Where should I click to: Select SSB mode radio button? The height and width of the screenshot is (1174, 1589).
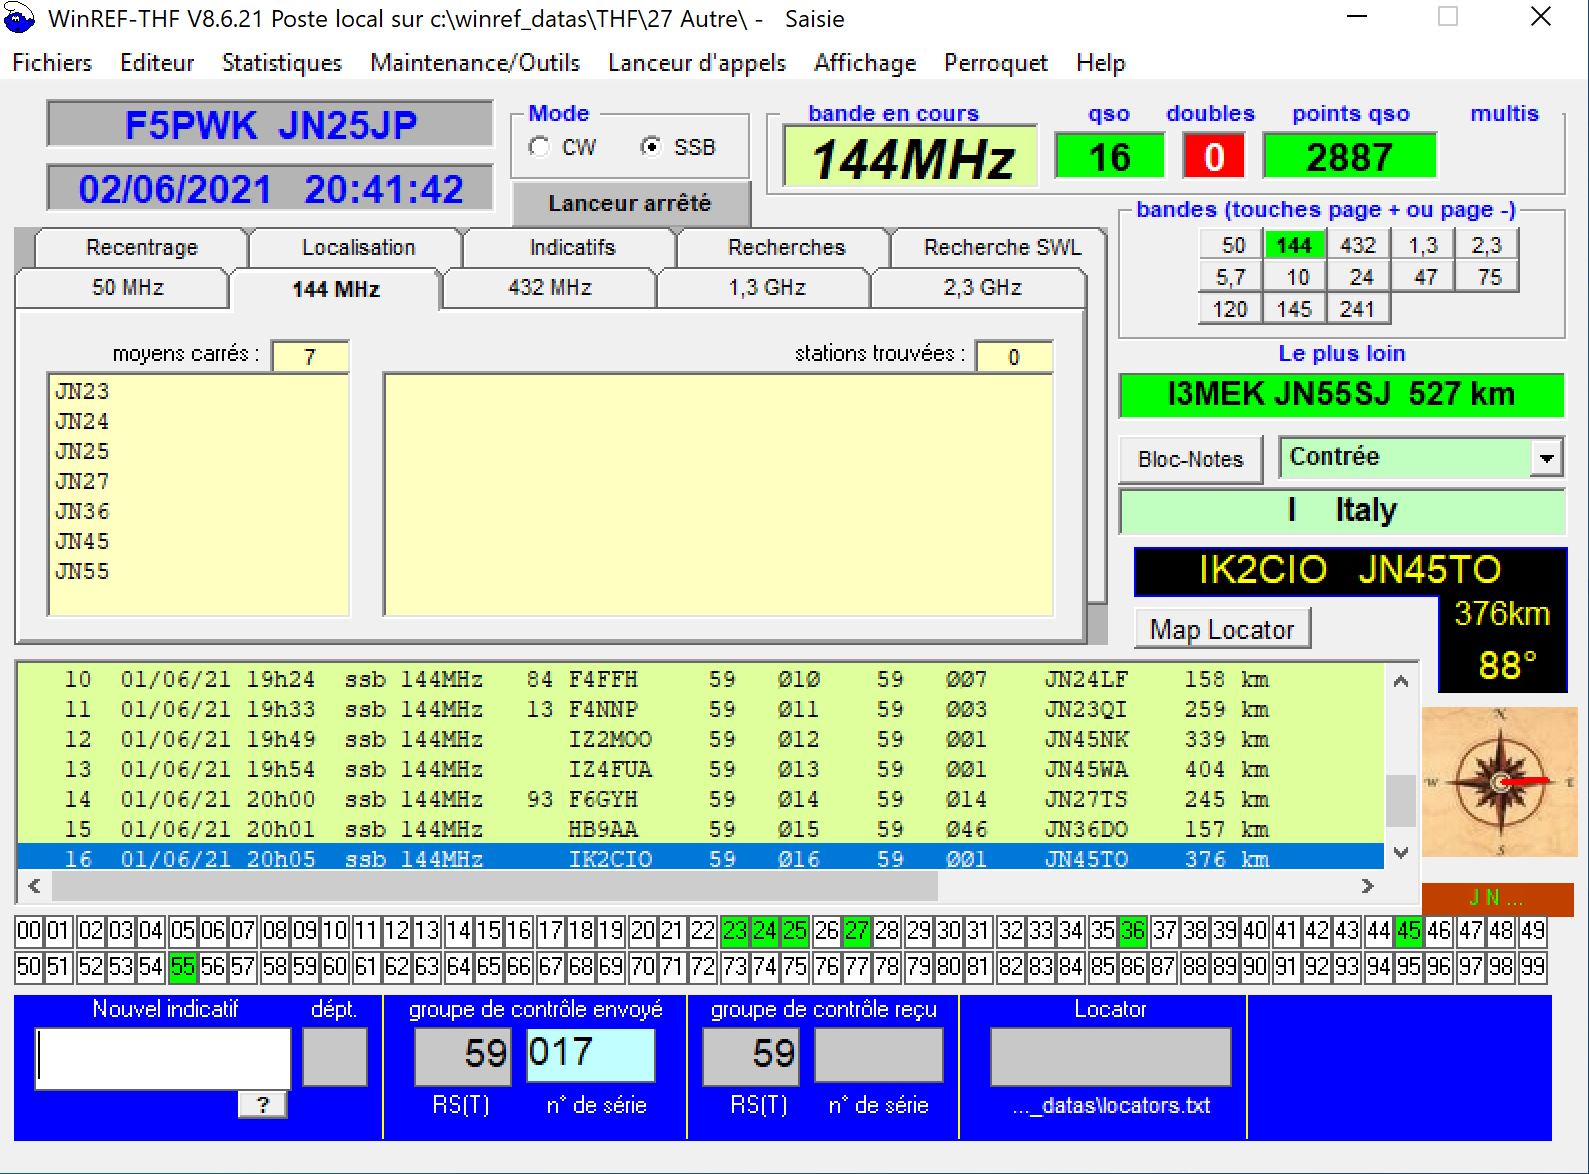click(x=651, y=147)
